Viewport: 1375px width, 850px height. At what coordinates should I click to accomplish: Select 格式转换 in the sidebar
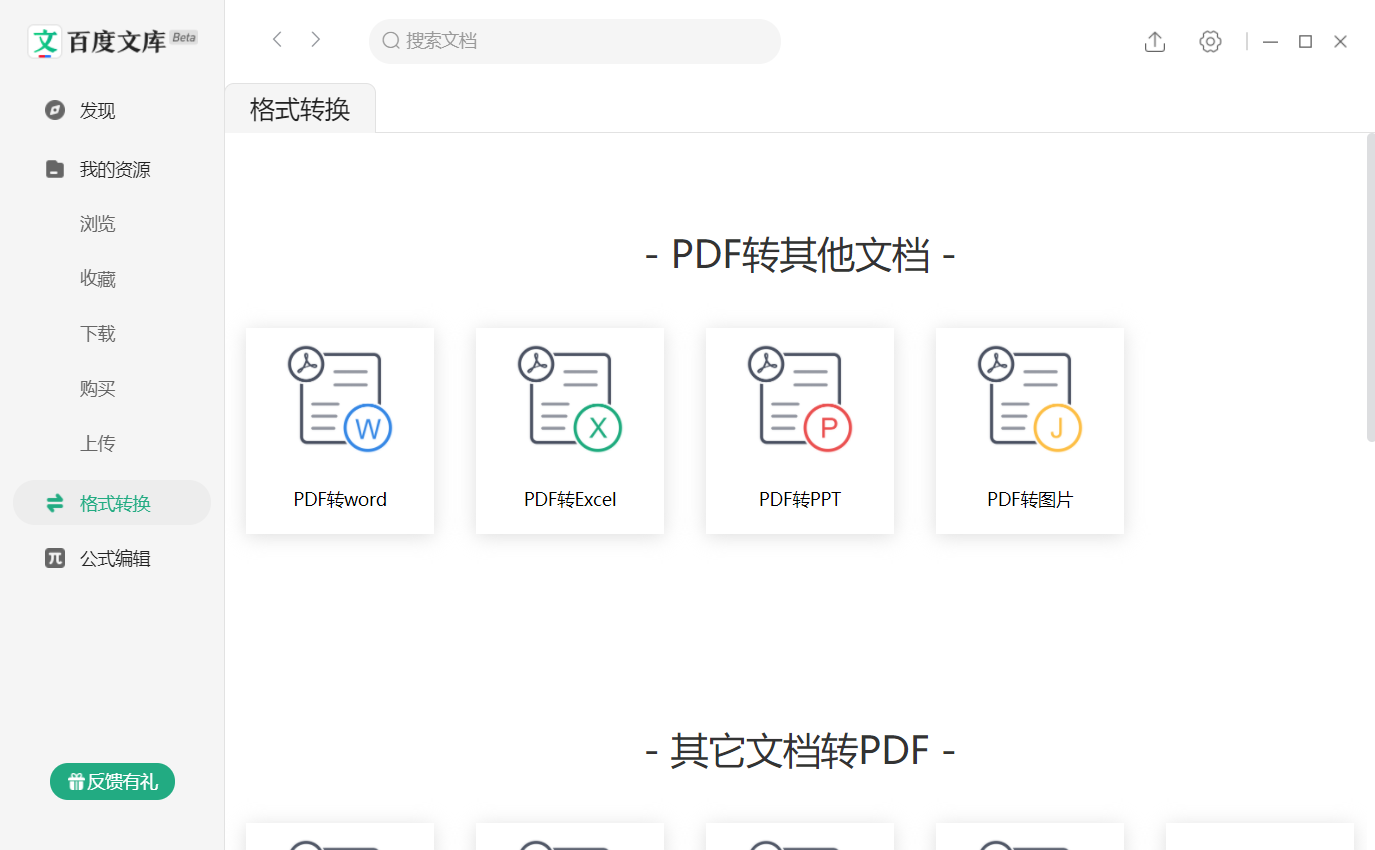[x=112, y=503]
